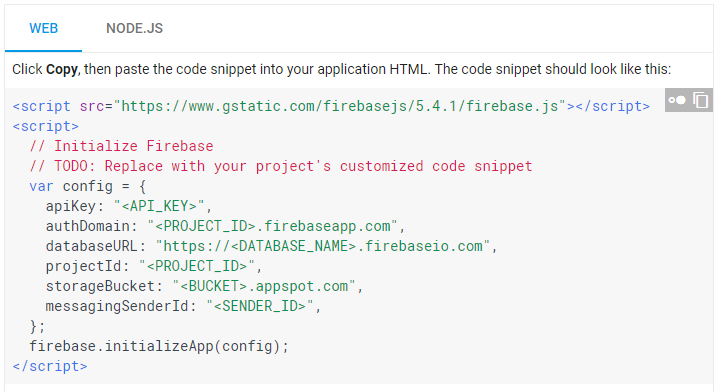
Task: Switch to the NODE.JS tab
Action: [135, 28]
